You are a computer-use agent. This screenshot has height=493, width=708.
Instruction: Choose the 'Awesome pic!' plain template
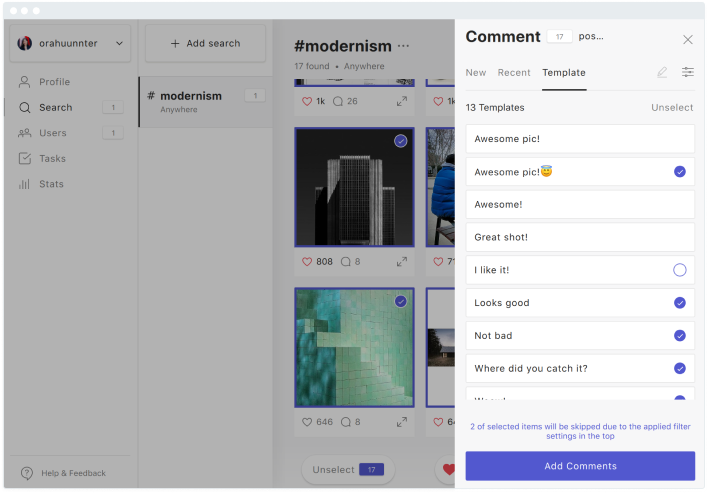[x=580, y=139]
